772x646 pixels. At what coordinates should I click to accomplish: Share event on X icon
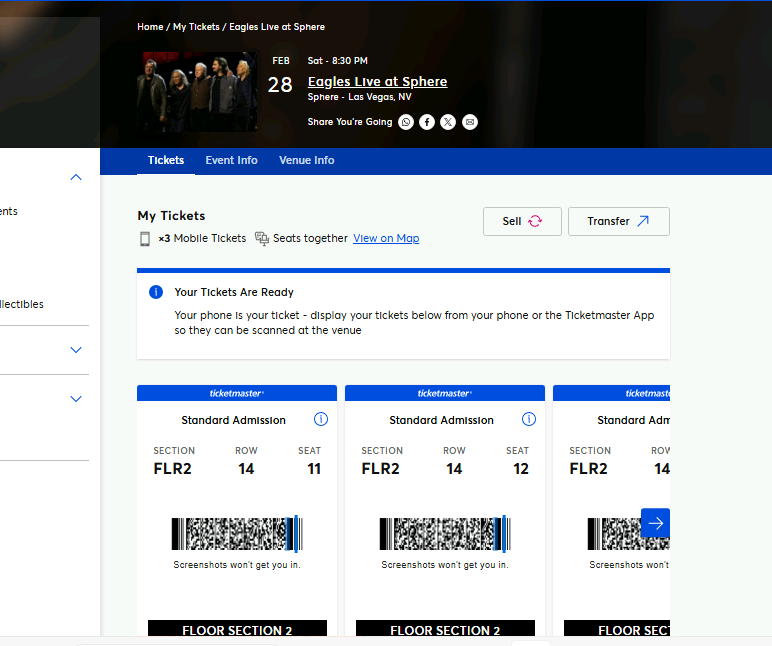[448, 122]
